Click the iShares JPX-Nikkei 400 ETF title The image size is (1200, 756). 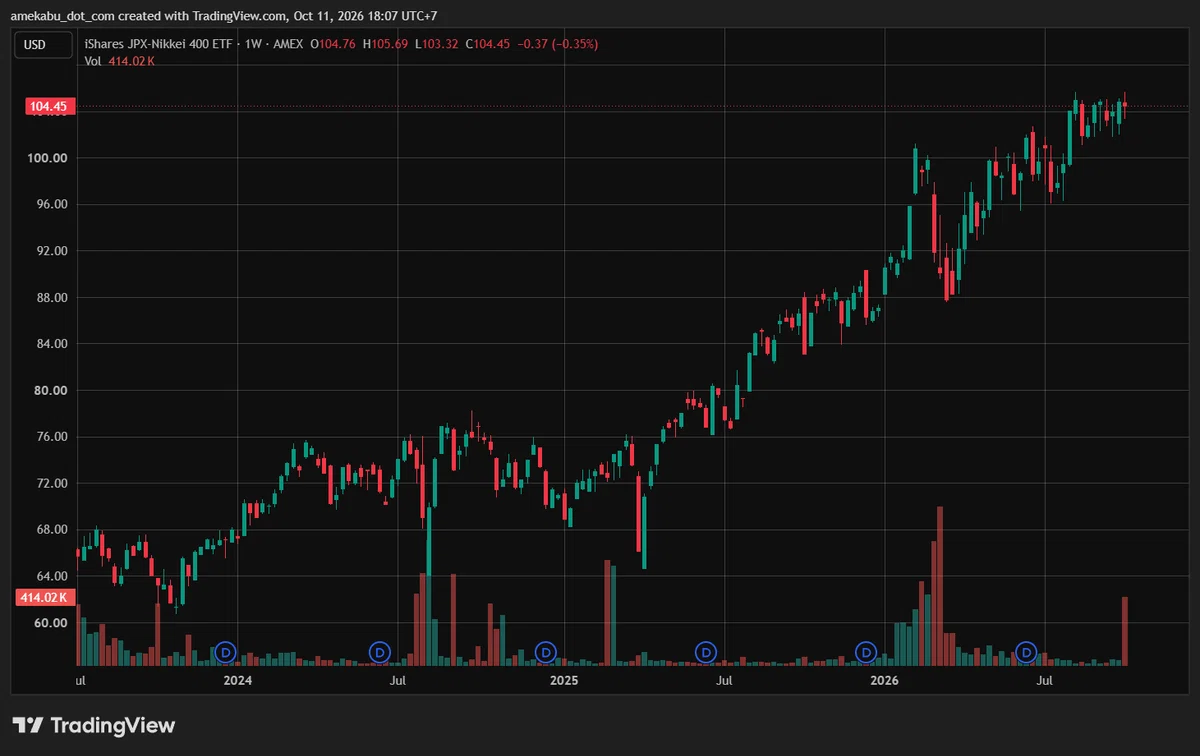(x=158, y=44)
